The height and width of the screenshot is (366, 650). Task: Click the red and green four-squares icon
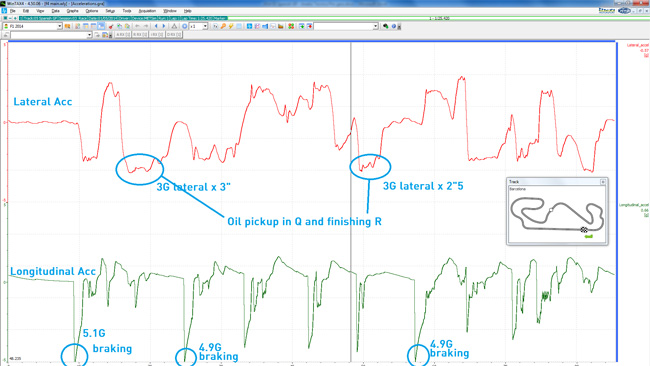click(291, 26)
